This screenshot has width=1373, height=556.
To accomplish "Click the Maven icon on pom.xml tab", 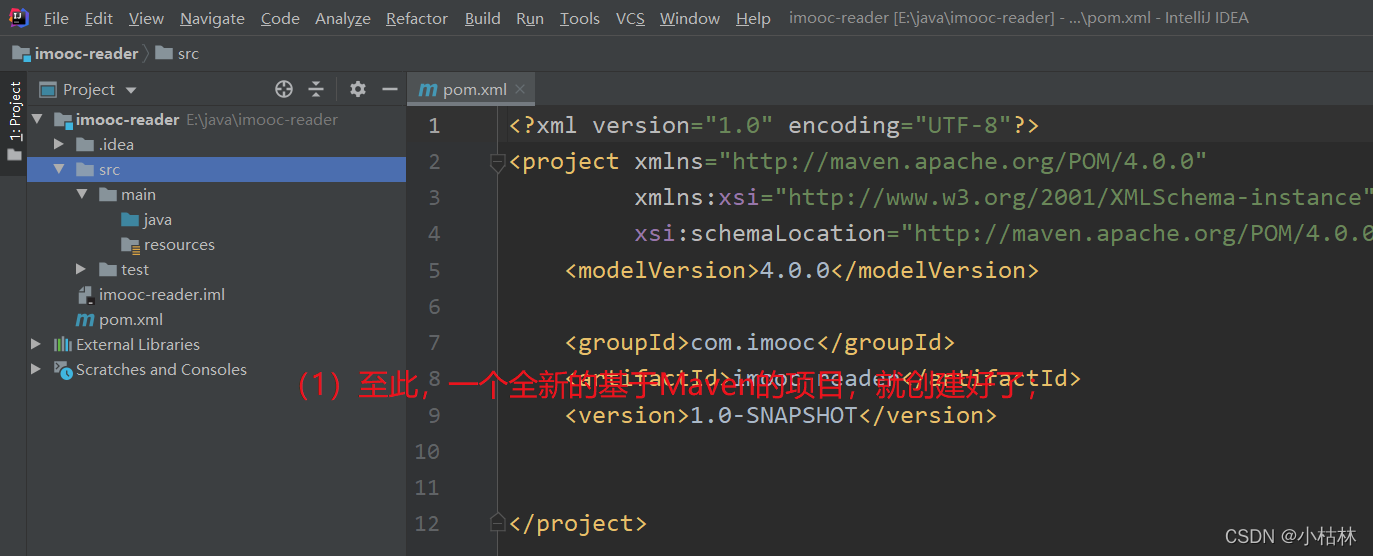I will tap(428, 89).
